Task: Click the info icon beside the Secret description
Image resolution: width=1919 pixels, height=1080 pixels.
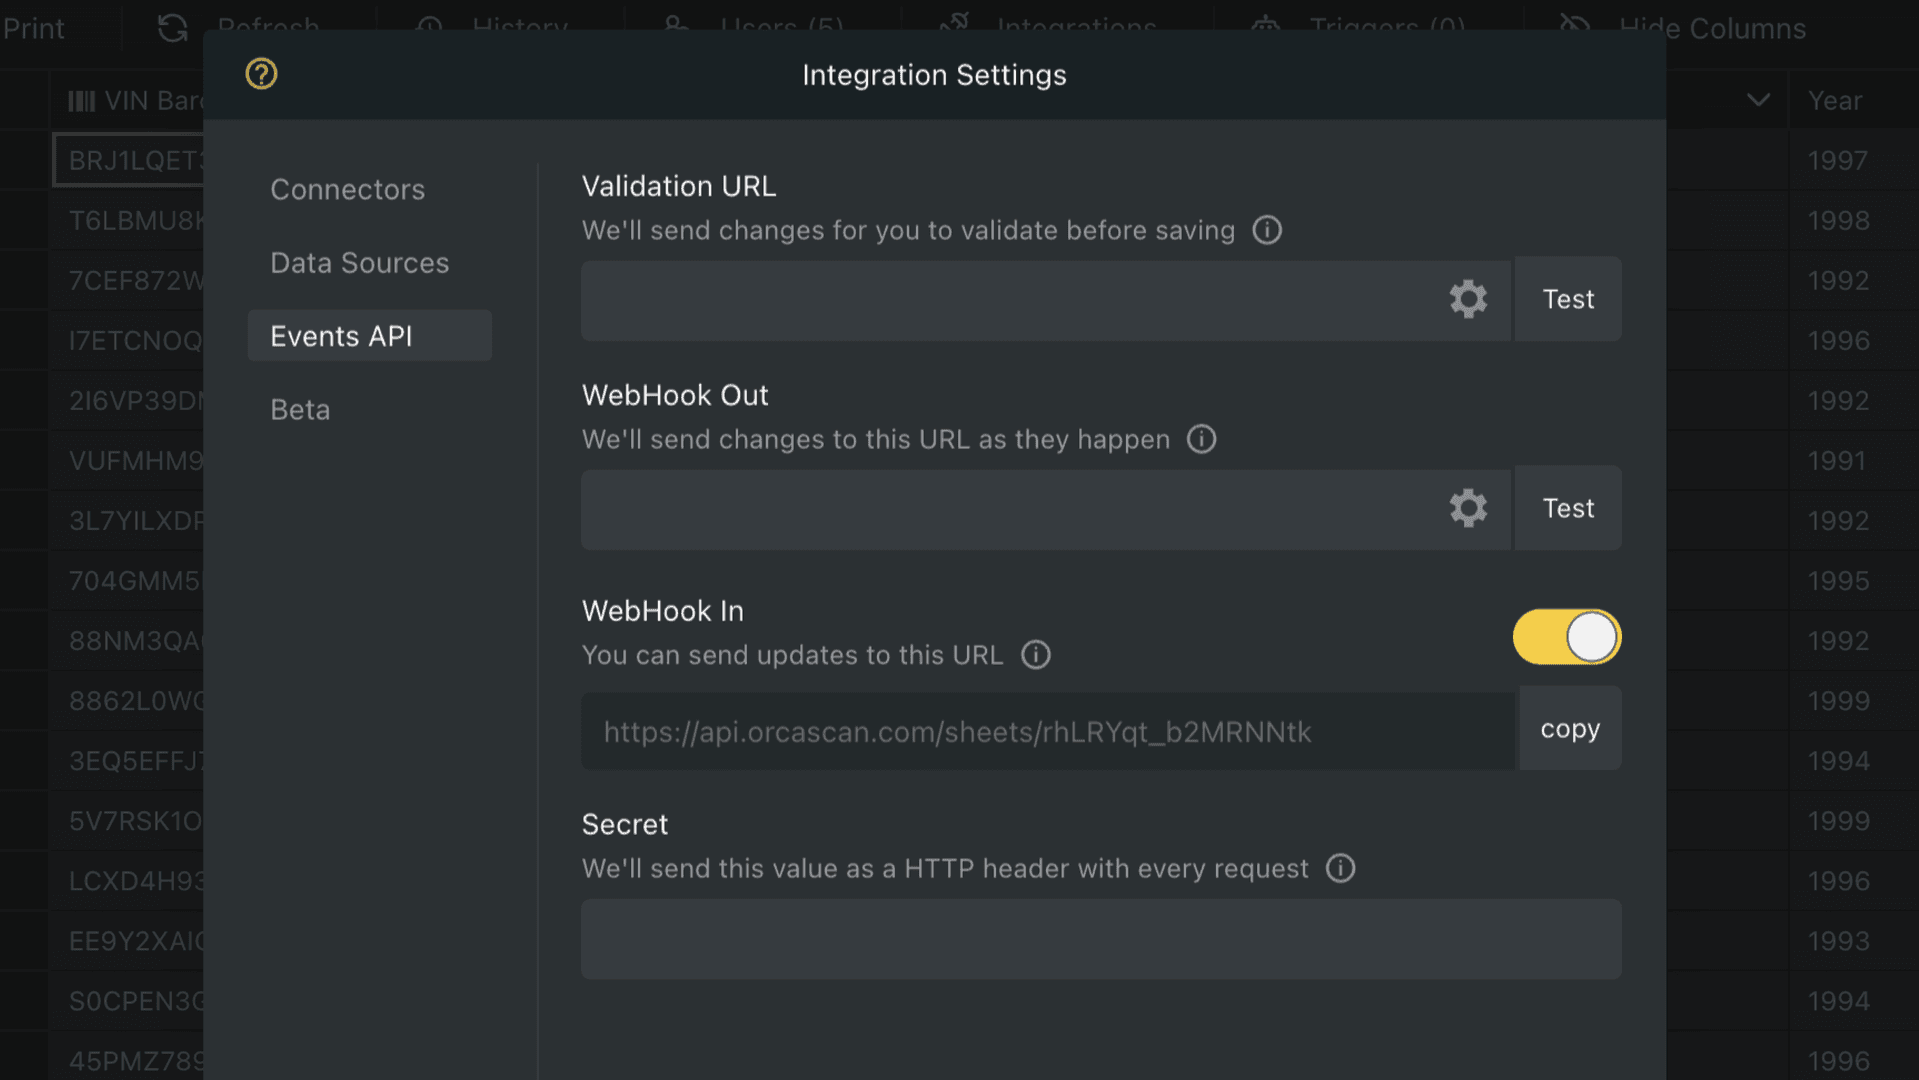Action: coord(1340,869)
